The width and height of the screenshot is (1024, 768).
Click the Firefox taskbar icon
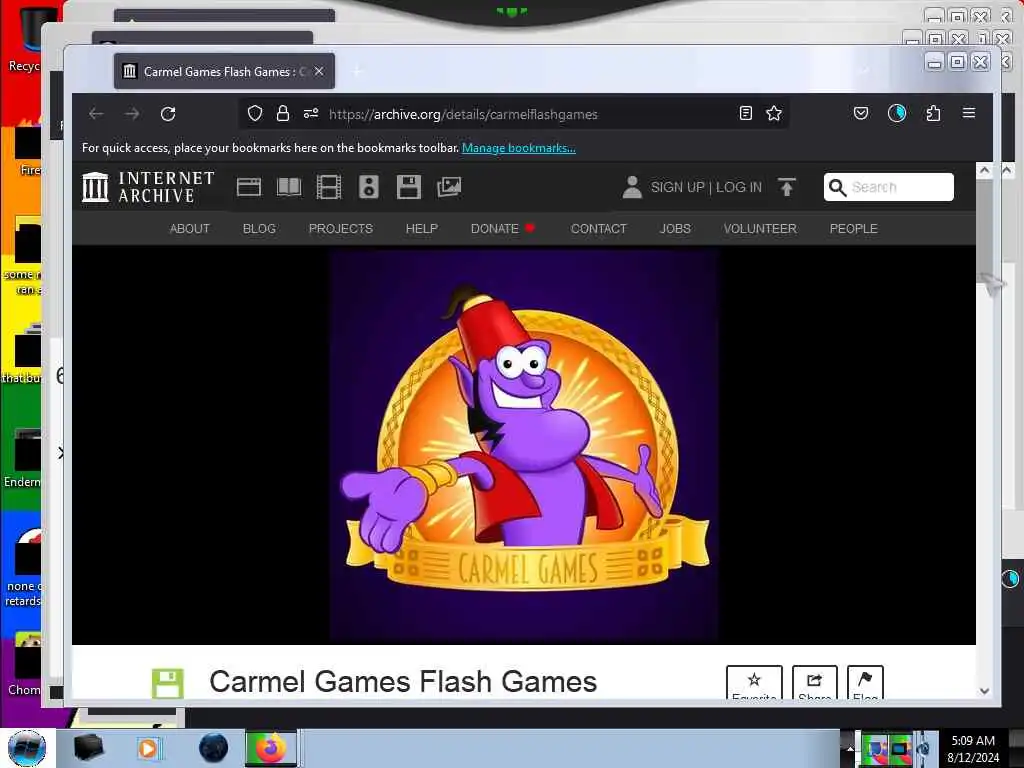pyautogui.click(x=271, y=748)
